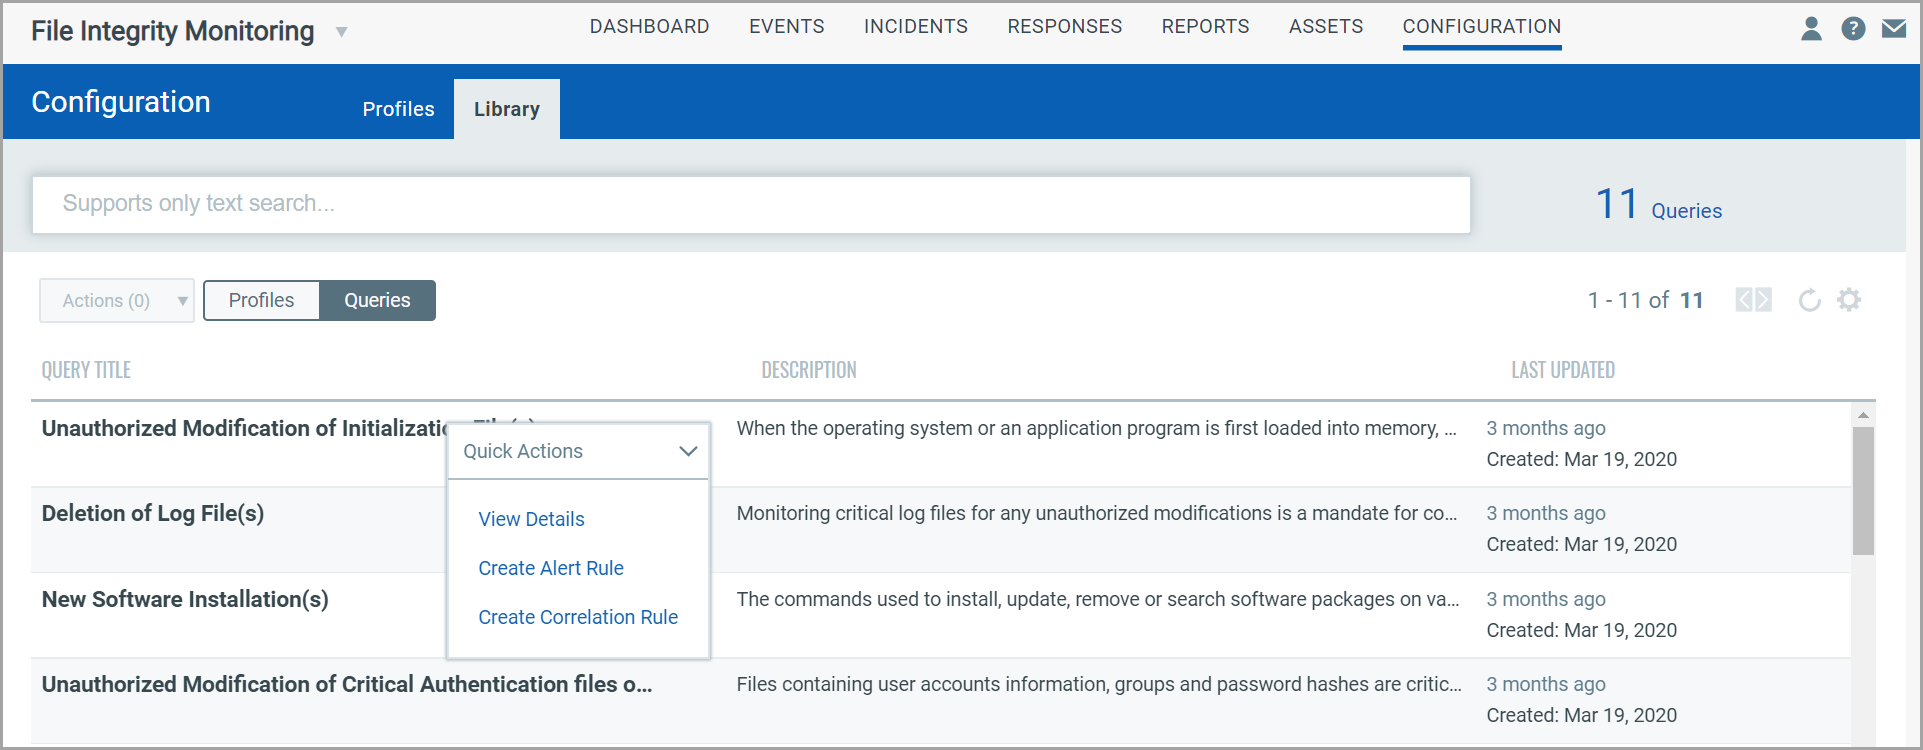Focus the text search field
Screen dimensions: 1923x750
751,205
